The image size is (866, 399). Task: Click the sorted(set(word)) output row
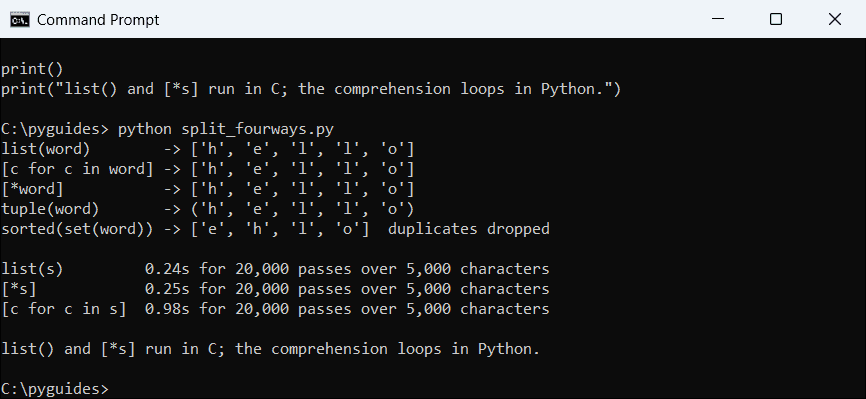[x=276, y=229]
